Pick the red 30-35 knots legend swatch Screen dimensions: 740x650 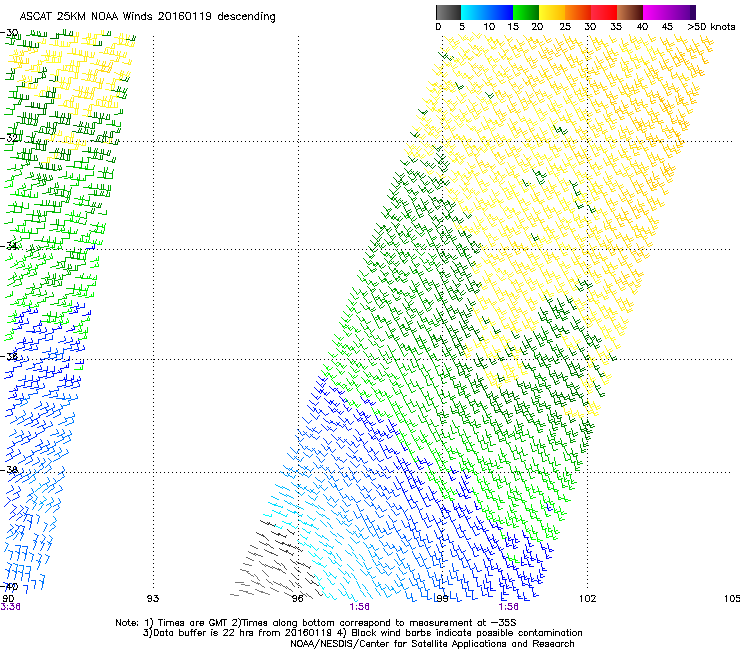604,12
